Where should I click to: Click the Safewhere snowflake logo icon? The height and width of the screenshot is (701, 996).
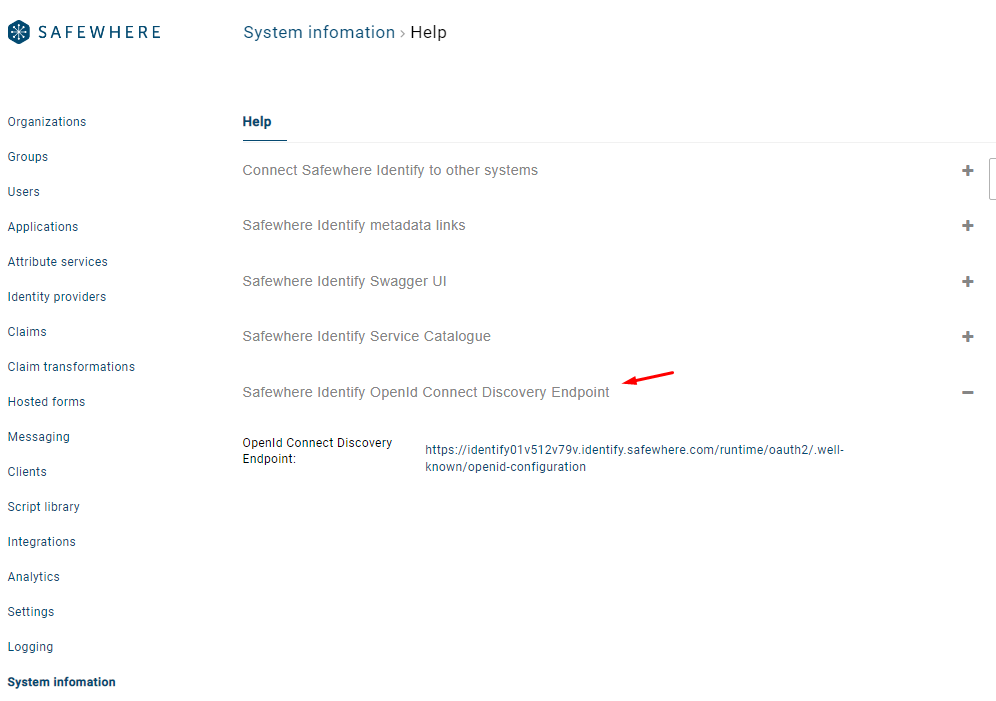19,32
